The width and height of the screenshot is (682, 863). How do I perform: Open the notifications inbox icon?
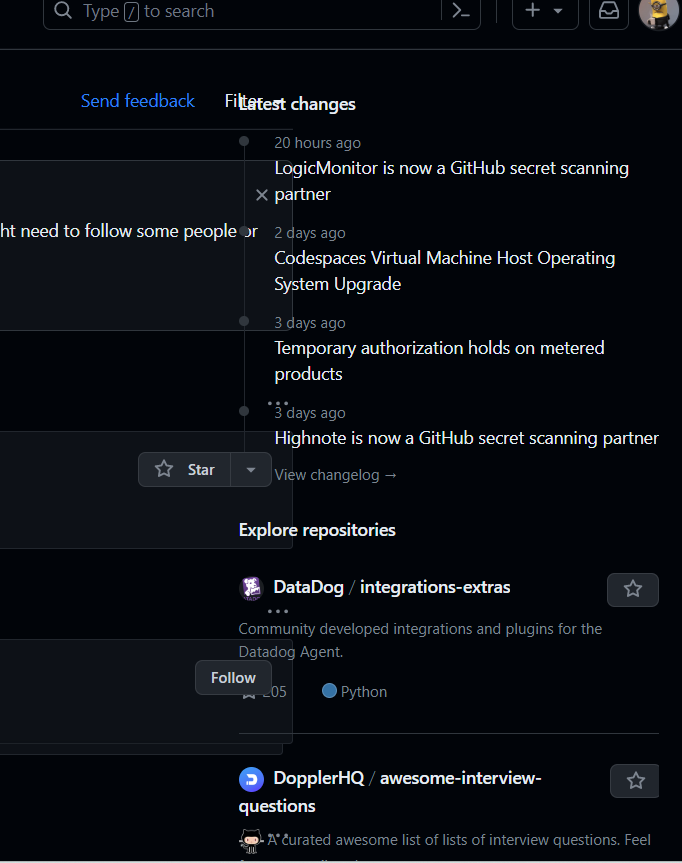coord(608,12)
